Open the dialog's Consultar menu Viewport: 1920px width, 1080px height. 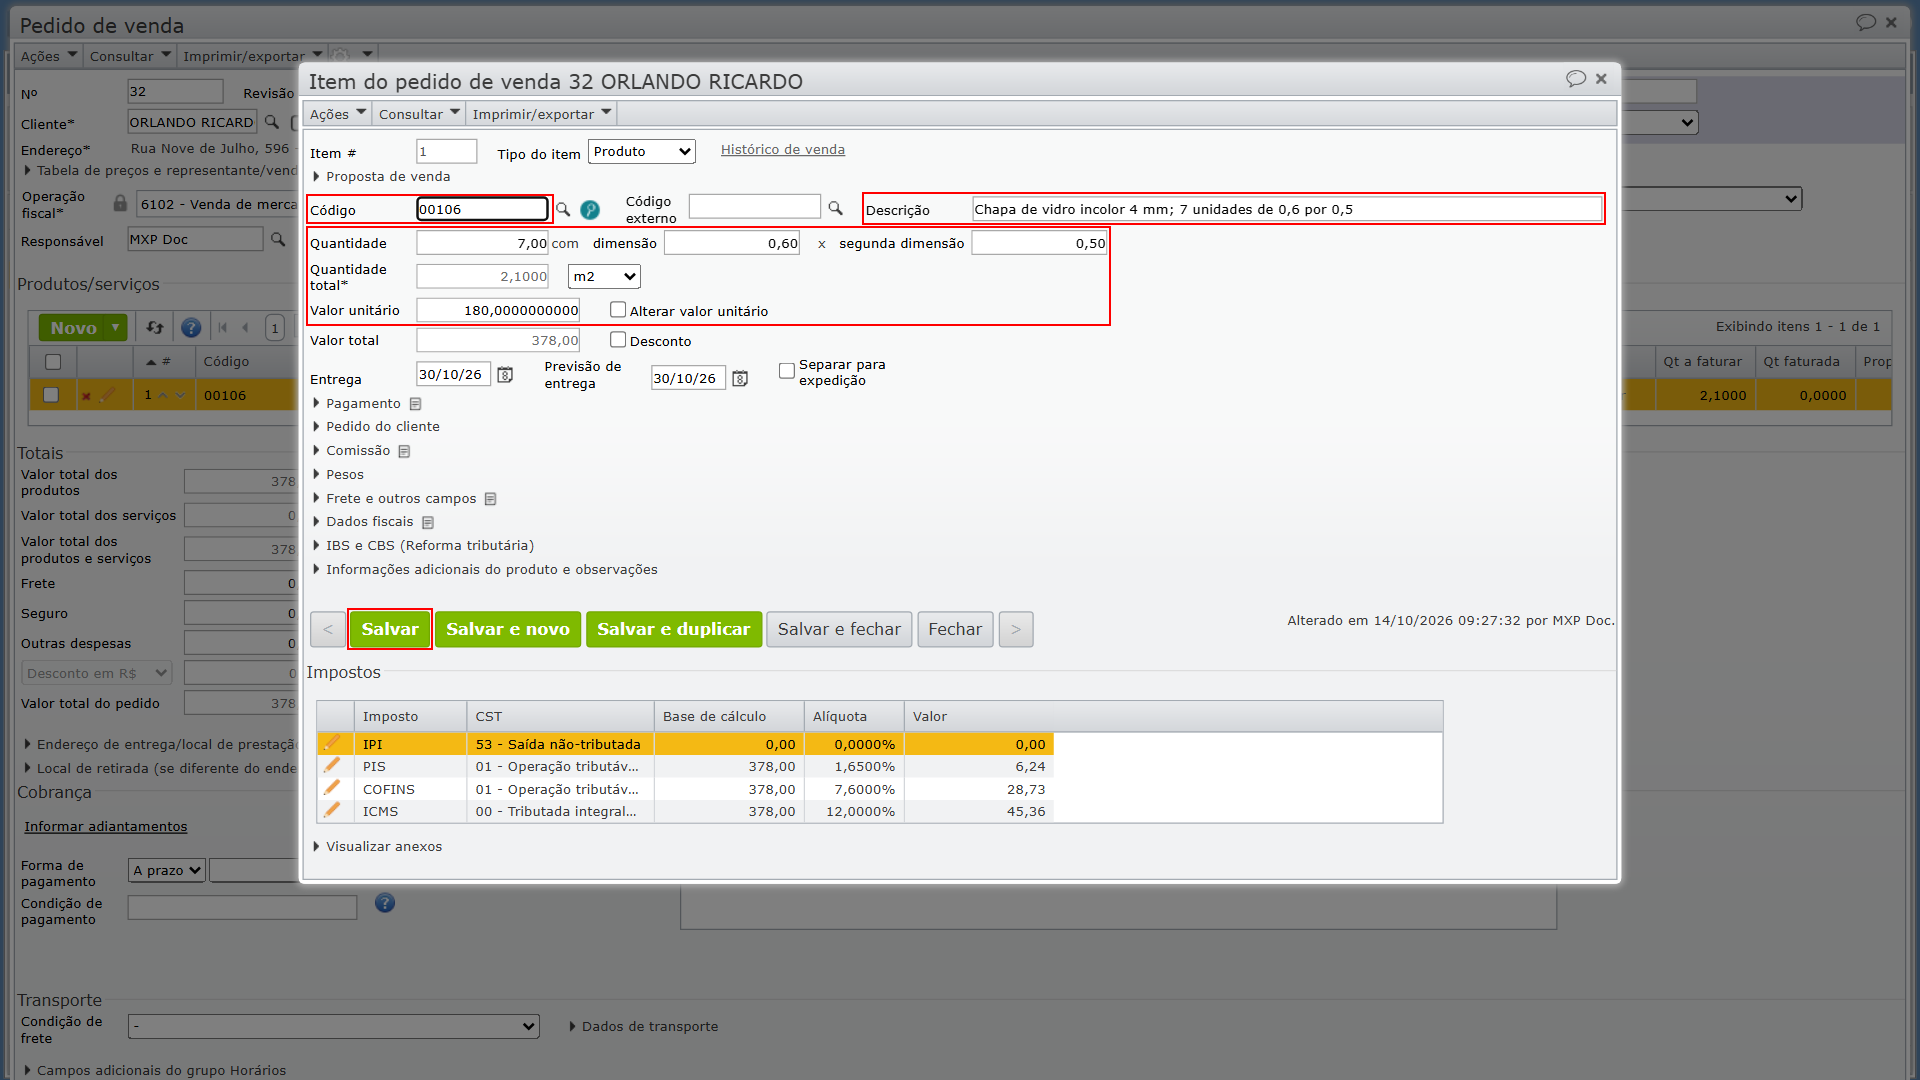click(418, 114)
